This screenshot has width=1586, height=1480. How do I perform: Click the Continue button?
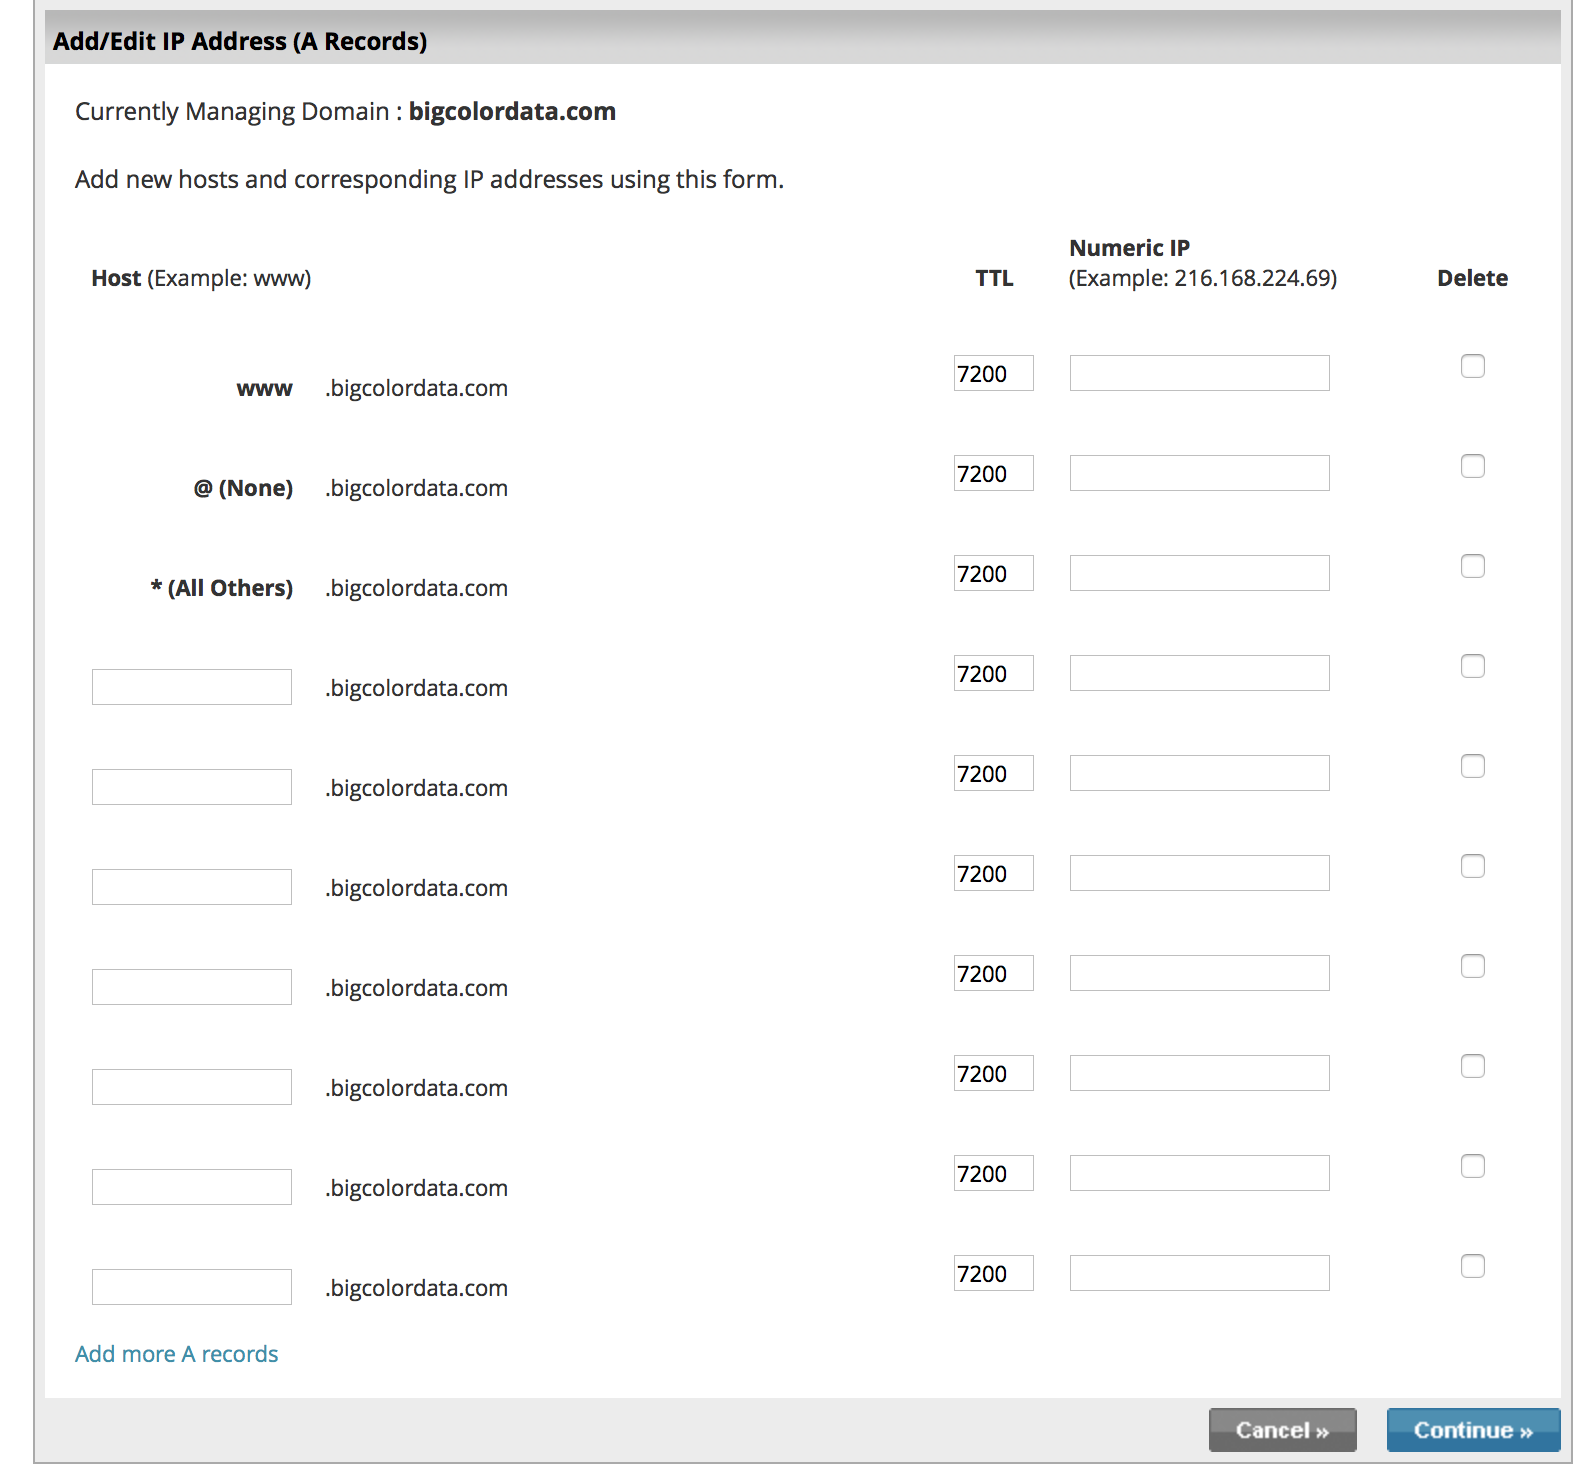[1473, 1430]
